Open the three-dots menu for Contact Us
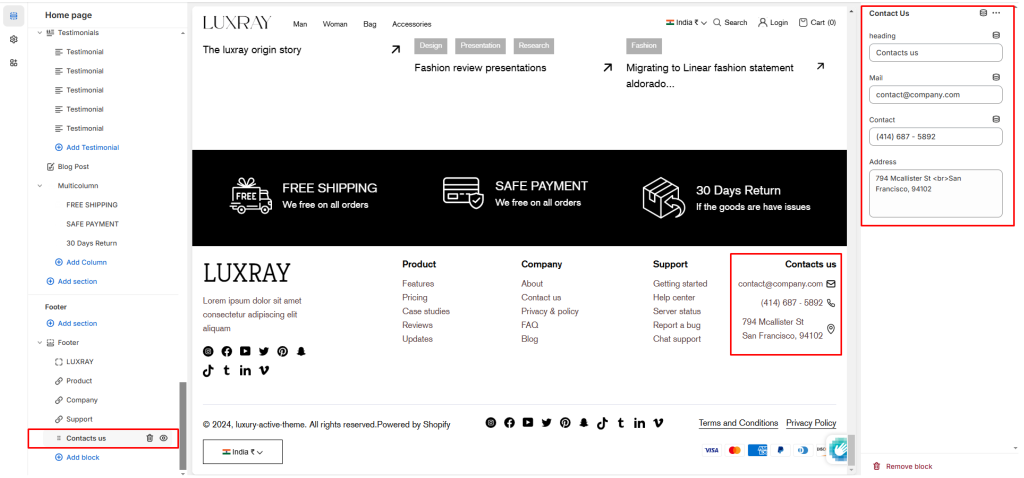 pyautogui.click(x=996, y=13)
